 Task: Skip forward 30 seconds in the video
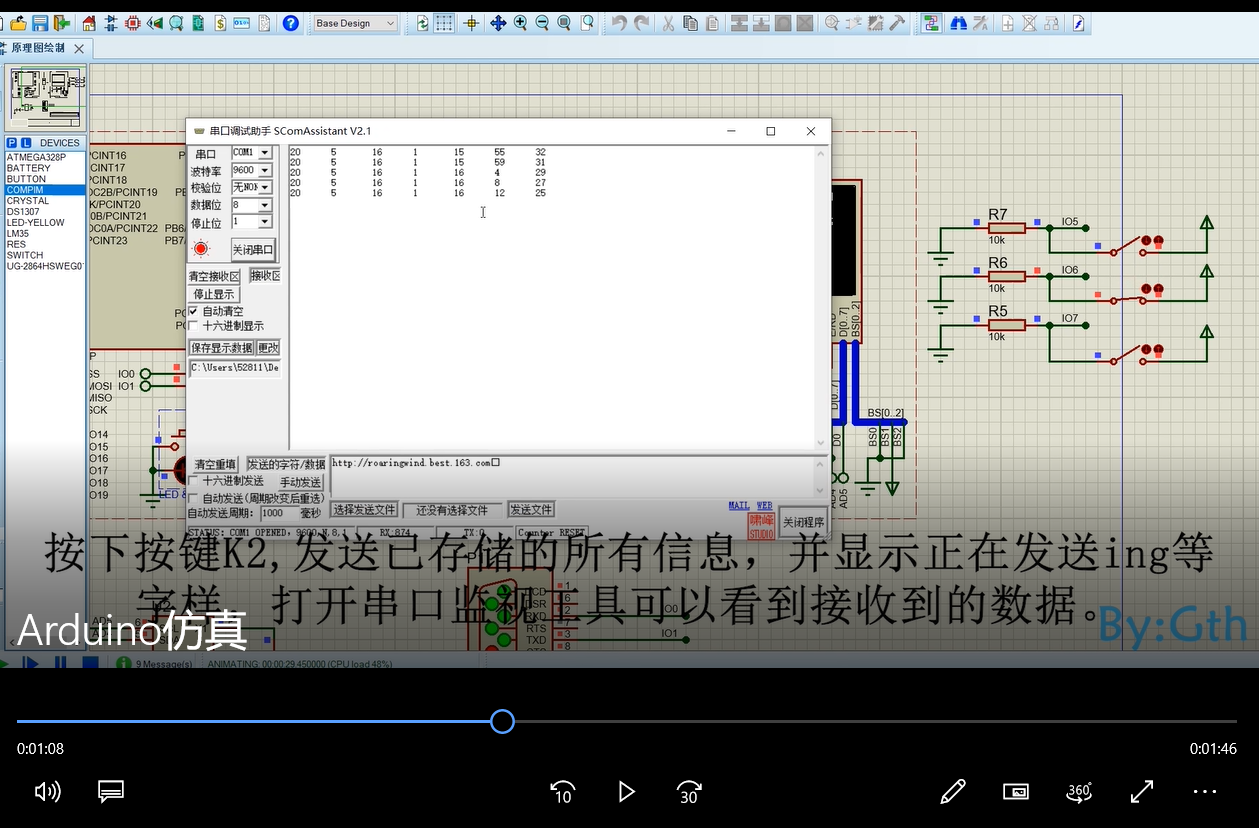(x=689, y=792)
